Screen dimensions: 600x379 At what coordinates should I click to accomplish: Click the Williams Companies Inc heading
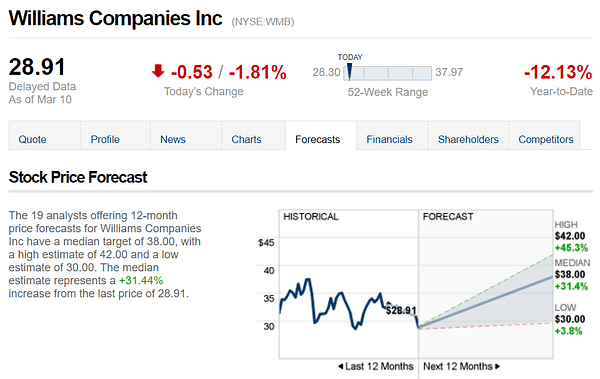coord(115,18)
